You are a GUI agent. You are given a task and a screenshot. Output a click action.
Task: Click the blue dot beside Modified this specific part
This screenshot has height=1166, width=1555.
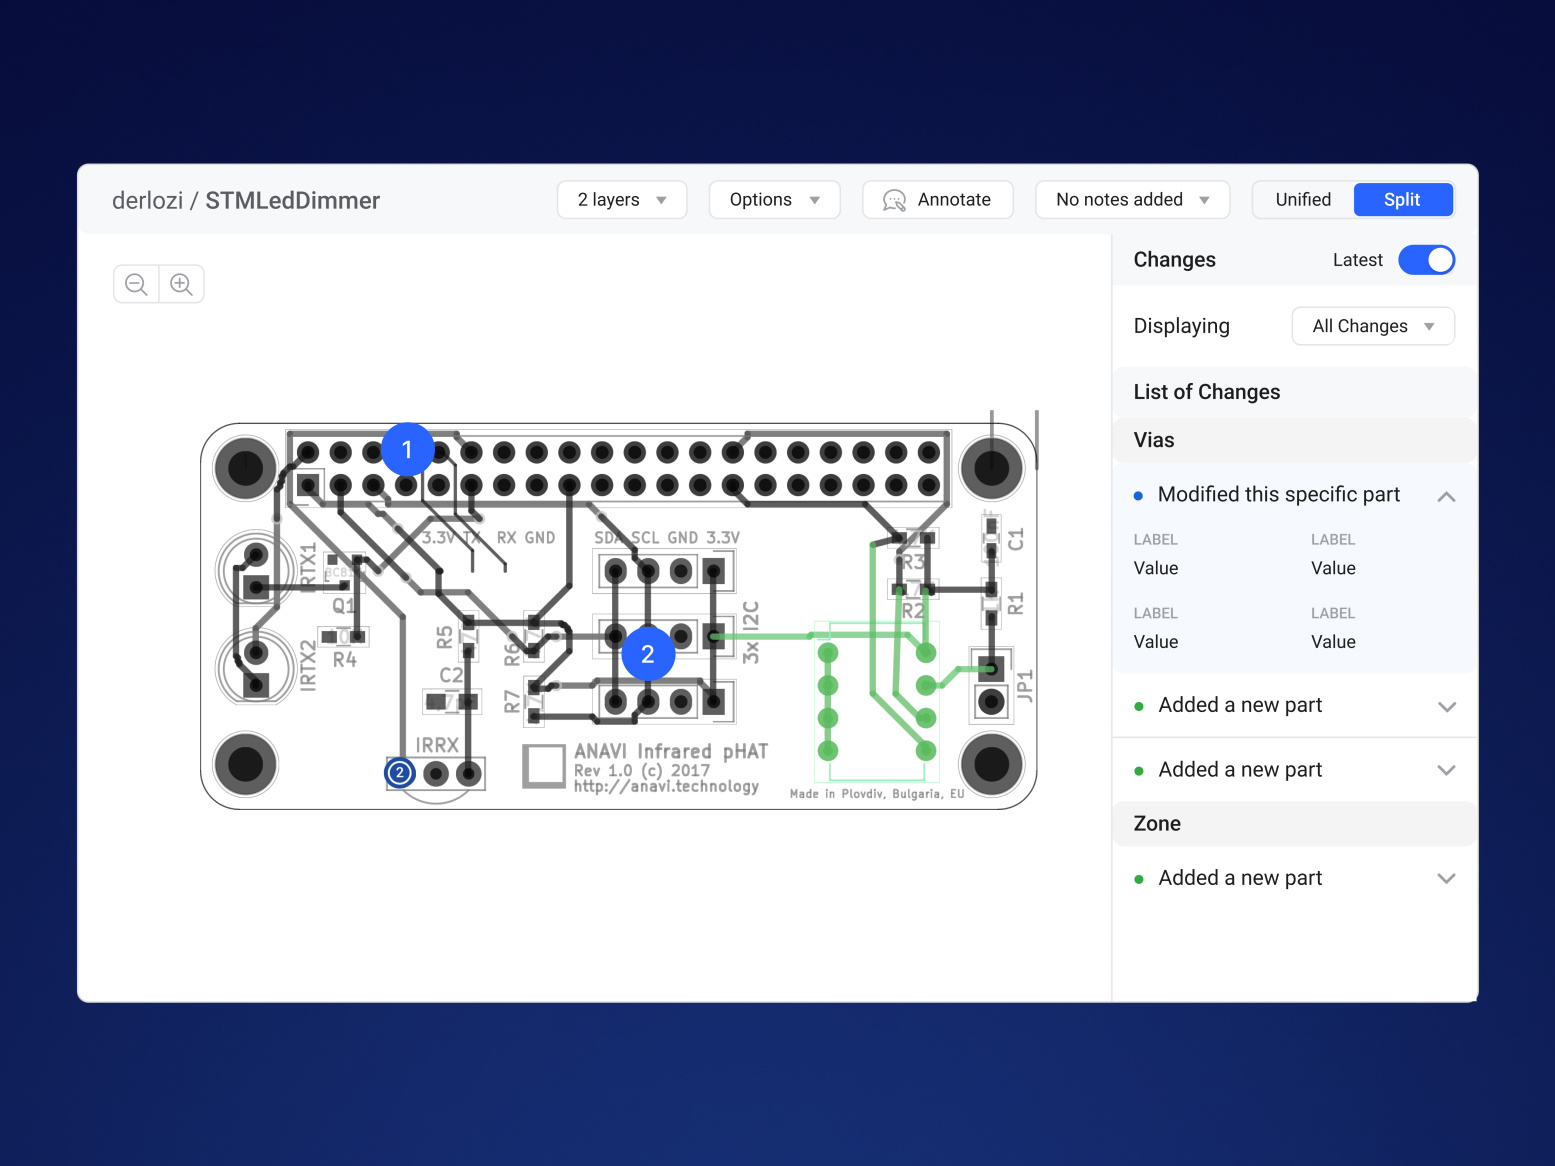tap(1137, 495)
